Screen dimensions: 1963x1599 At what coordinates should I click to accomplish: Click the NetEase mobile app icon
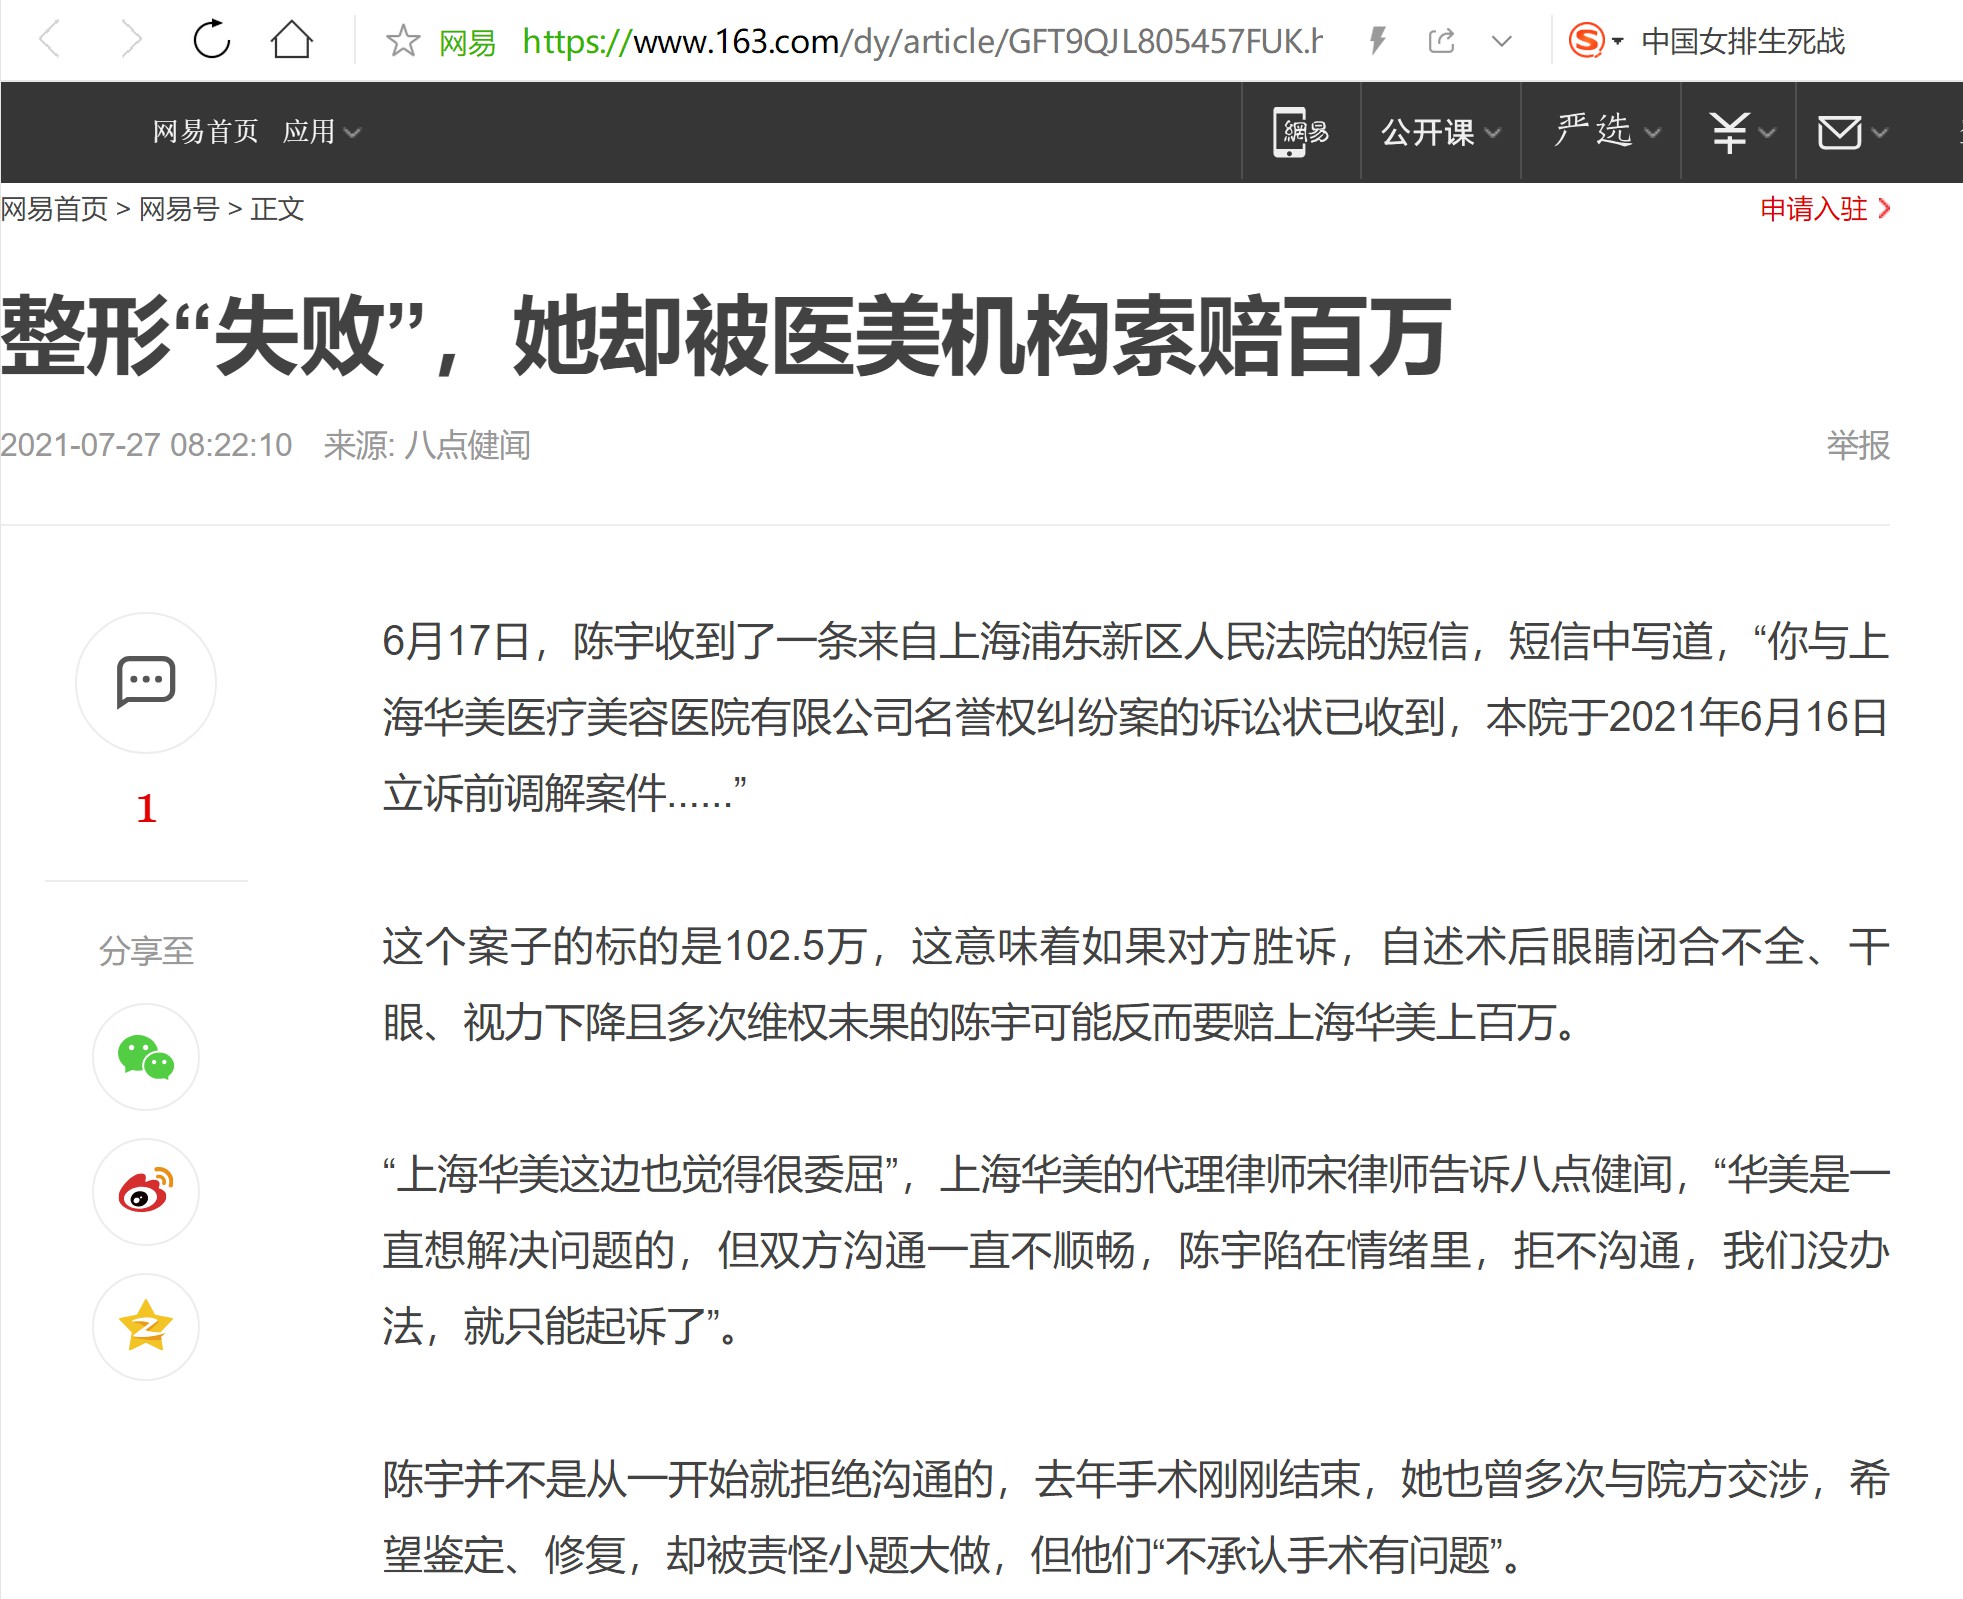(x=1300, y=132)
